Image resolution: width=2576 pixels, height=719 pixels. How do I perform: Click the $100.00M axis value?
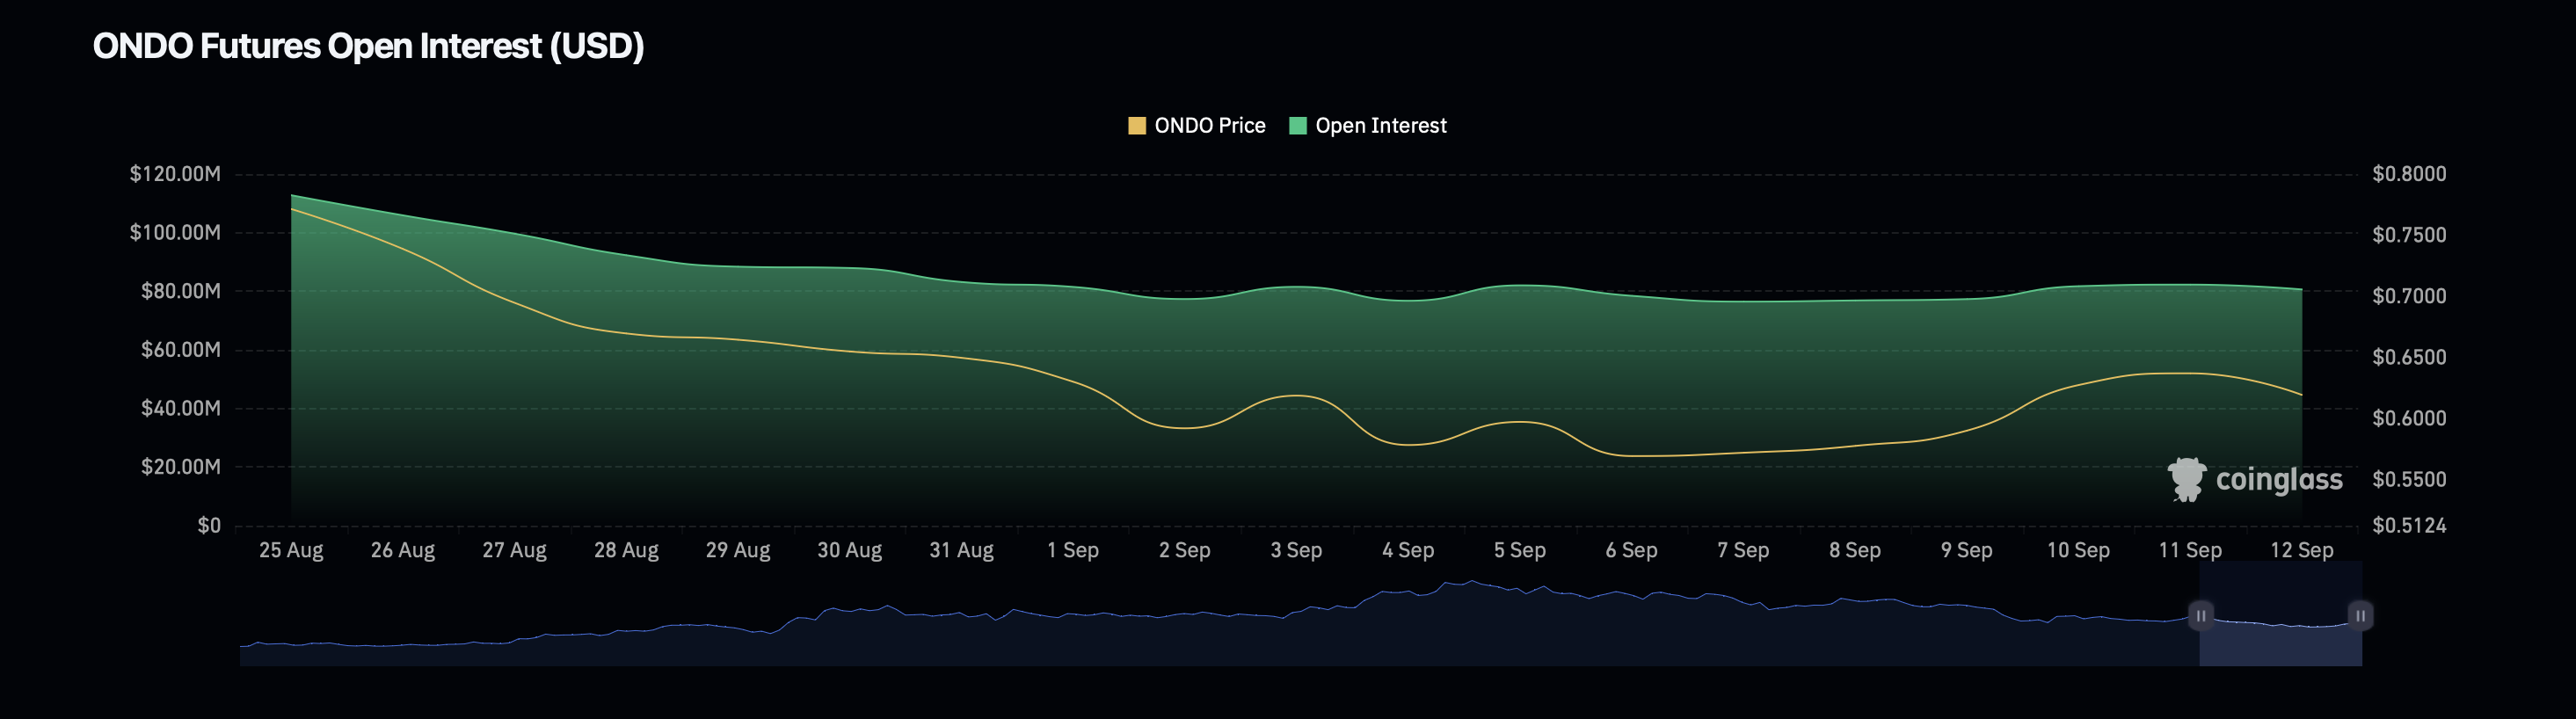coord(175,233)
